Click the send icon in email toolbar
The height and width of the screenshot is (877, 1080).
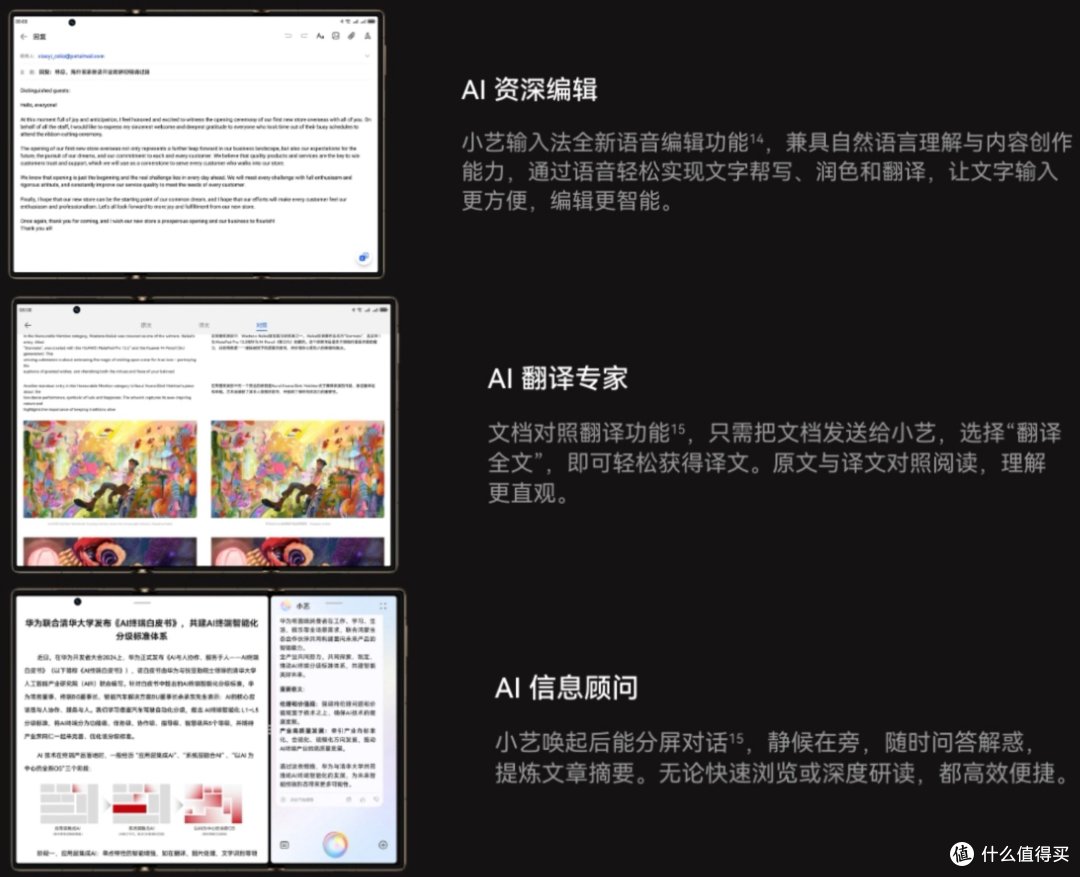[367, 36]
